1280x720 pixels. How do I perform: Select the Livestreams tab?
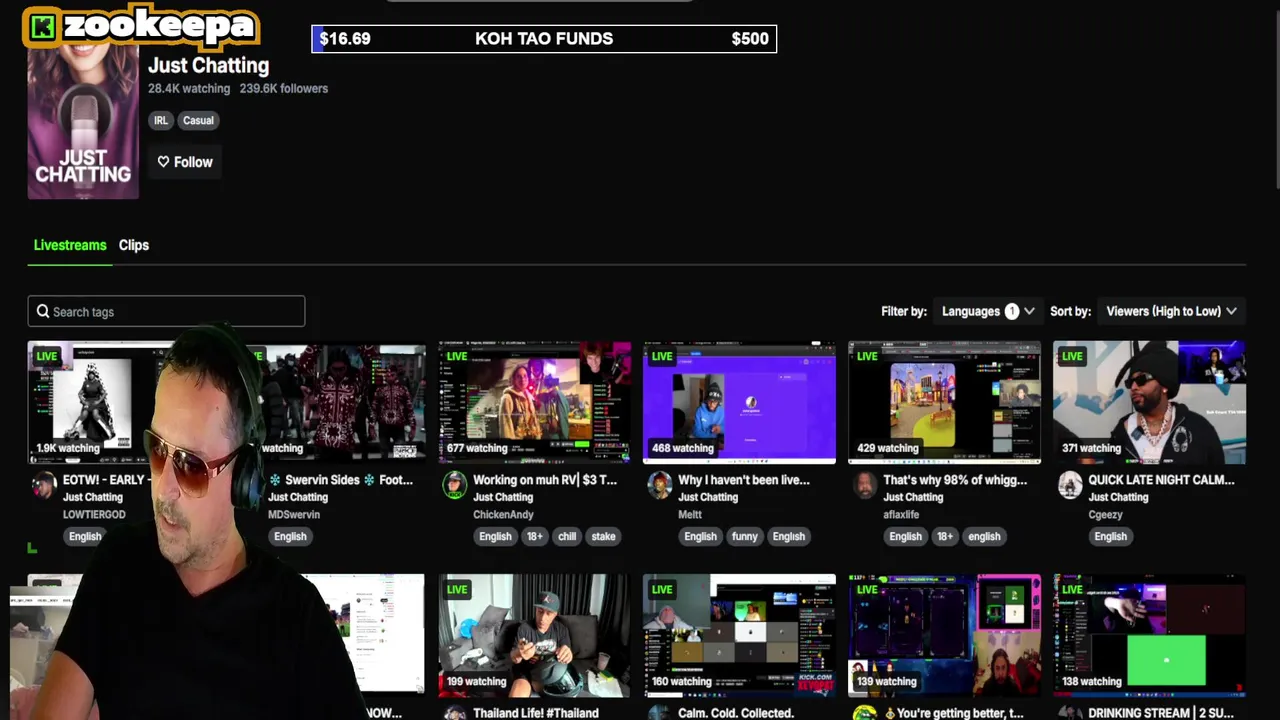[70, 245]
